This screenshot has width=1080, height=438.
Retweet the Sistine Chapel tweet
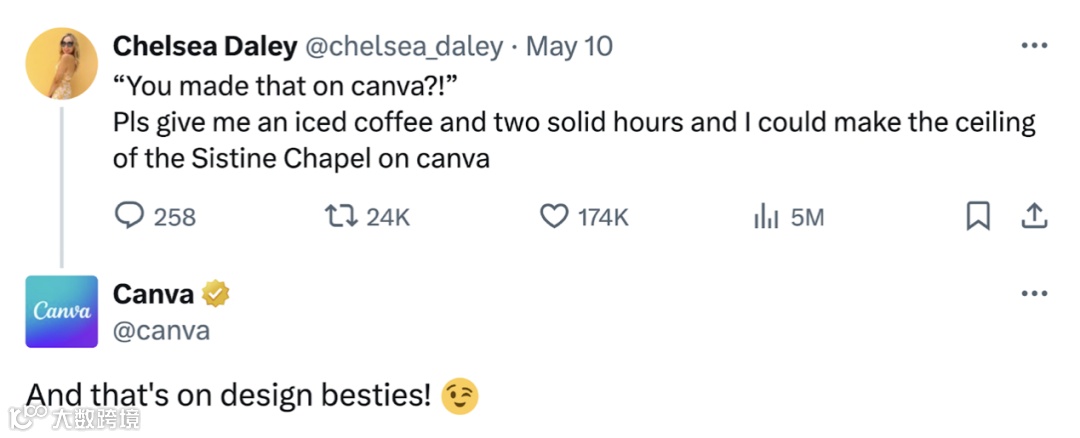click(346, 216)
